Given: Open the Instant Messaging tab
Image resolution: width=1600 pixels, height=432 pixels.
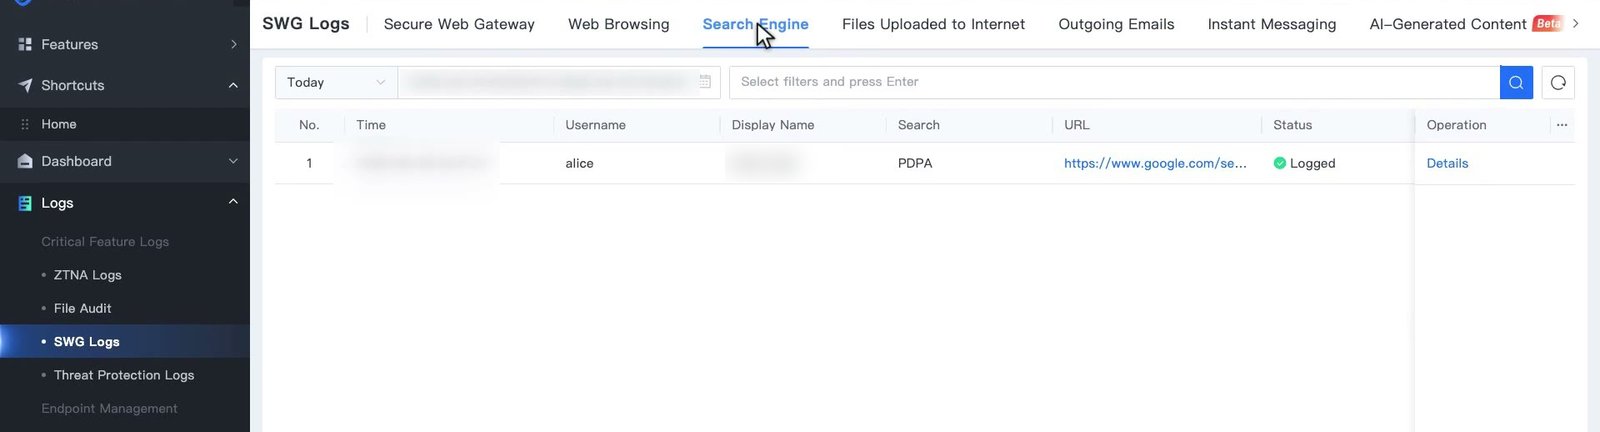Looking at the screenshot, I should click(1271, 24).
